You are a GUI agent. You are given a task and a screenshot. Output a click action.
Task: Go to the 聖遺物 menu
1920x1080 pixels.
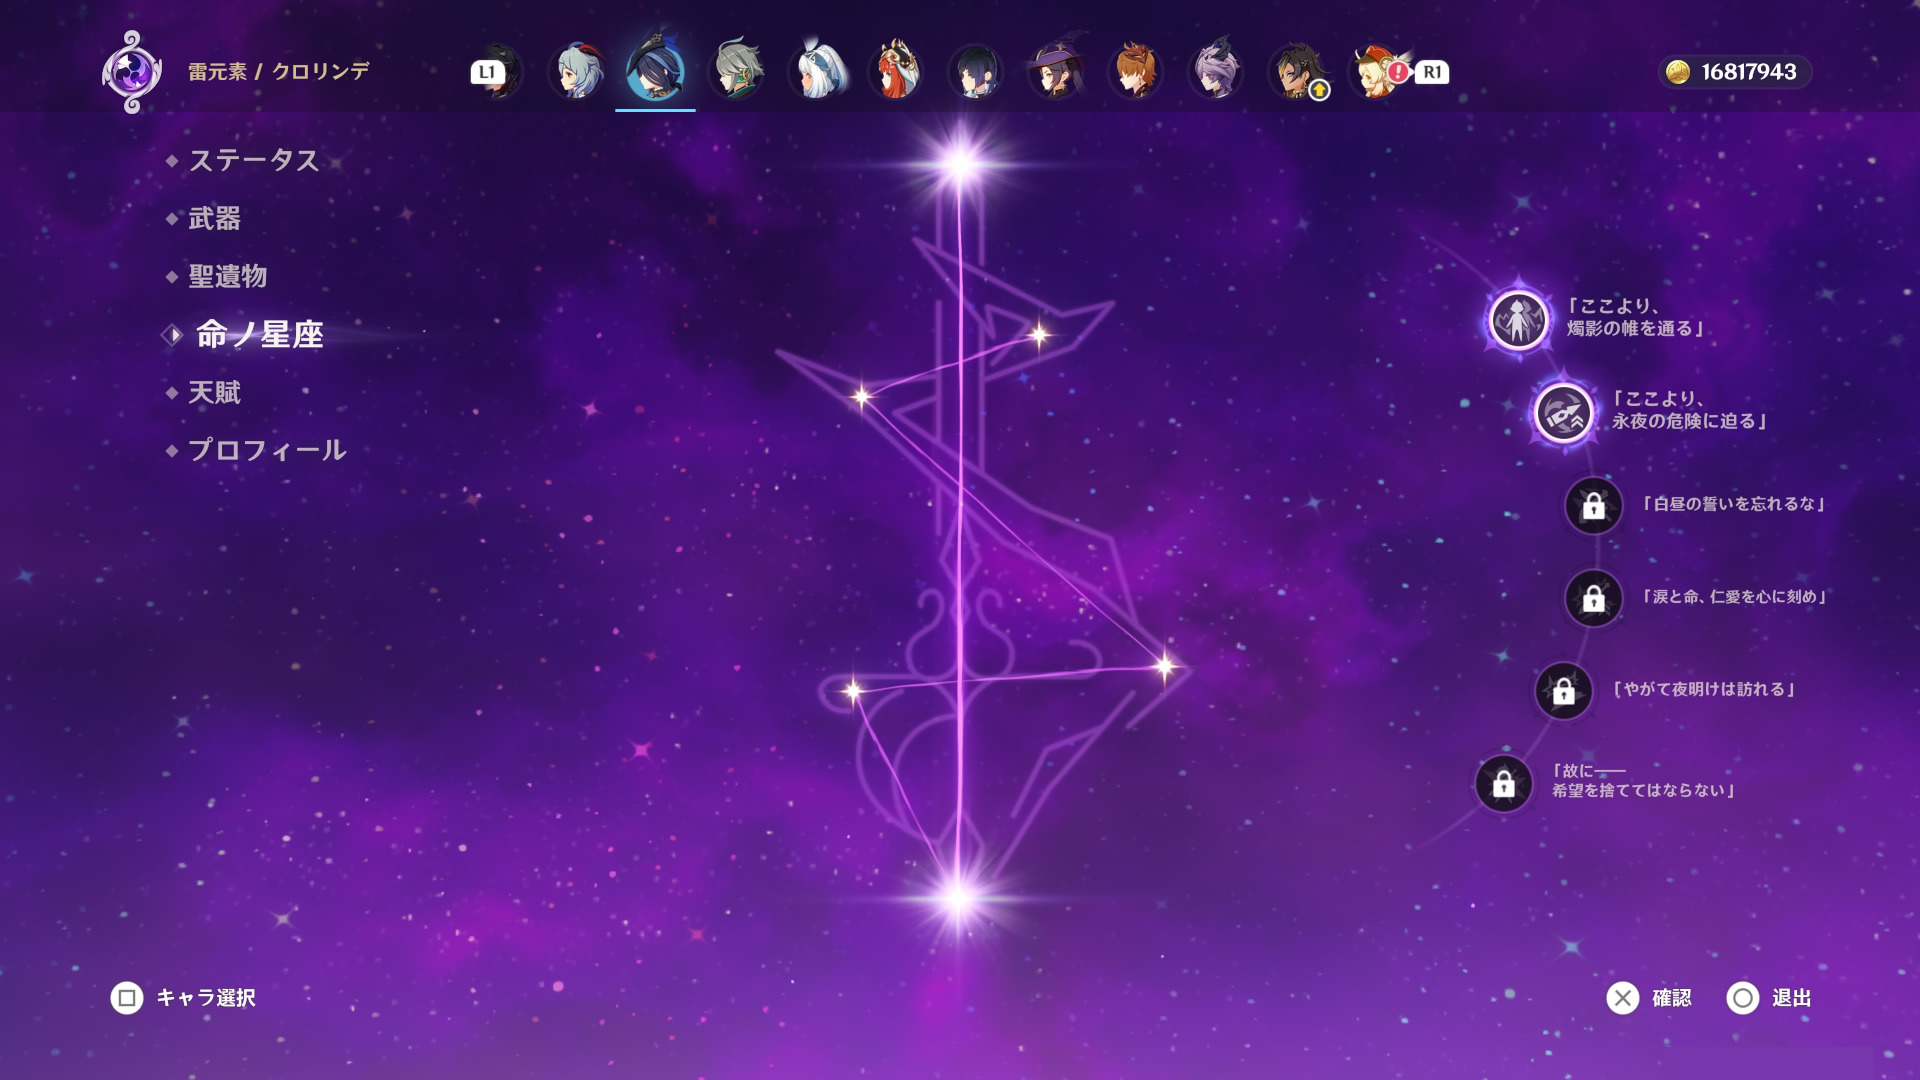tap(228, 276)
